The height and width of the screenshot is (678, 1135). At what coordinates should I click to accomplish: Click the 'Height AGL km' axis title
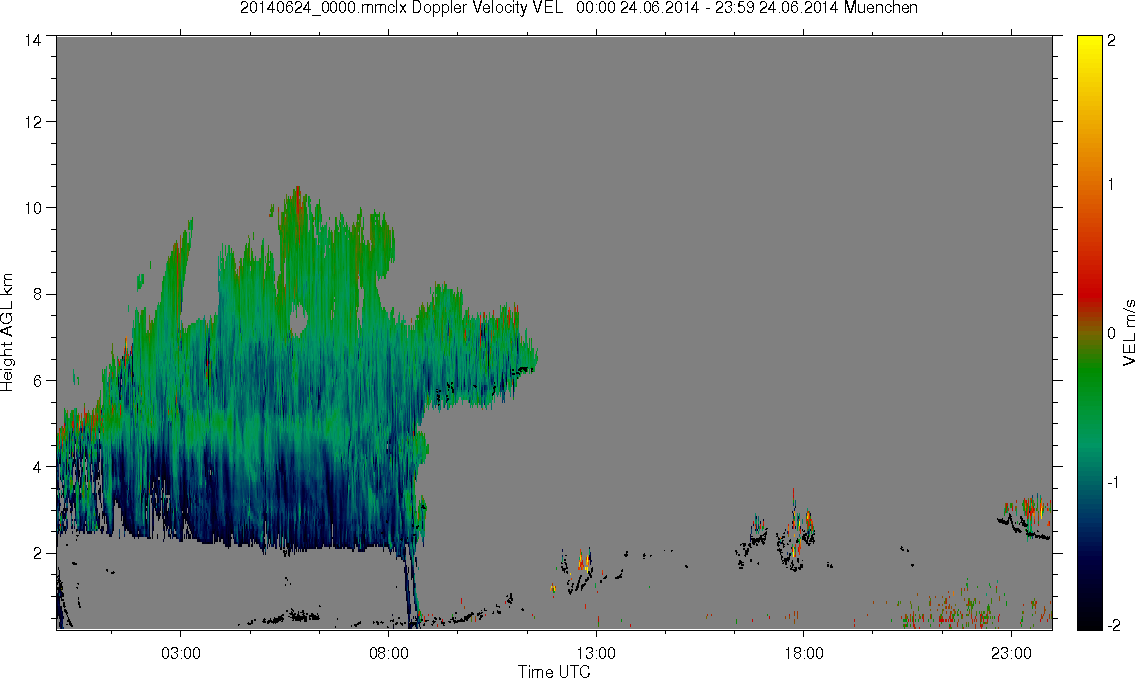[8, 333]
